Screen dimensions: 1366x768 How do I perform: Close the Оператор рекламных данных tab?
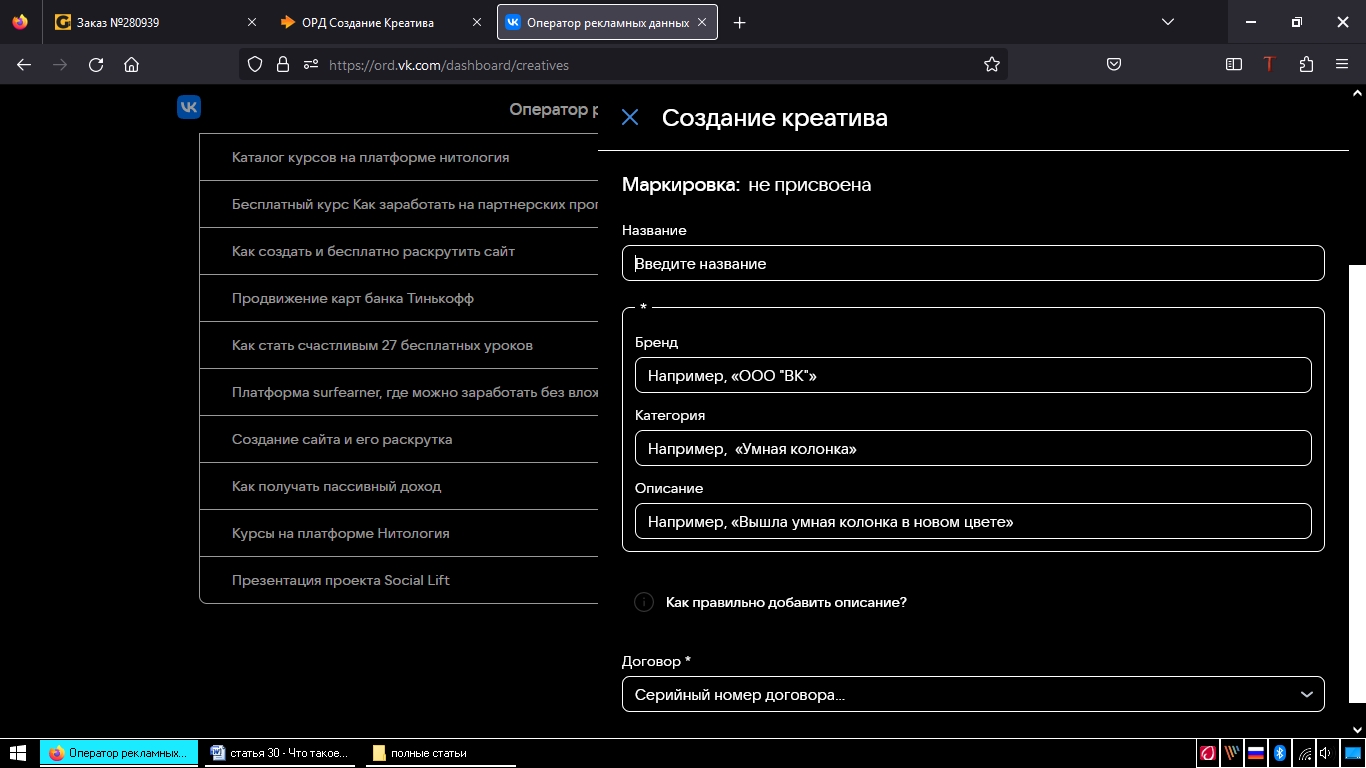pos(702,22)
